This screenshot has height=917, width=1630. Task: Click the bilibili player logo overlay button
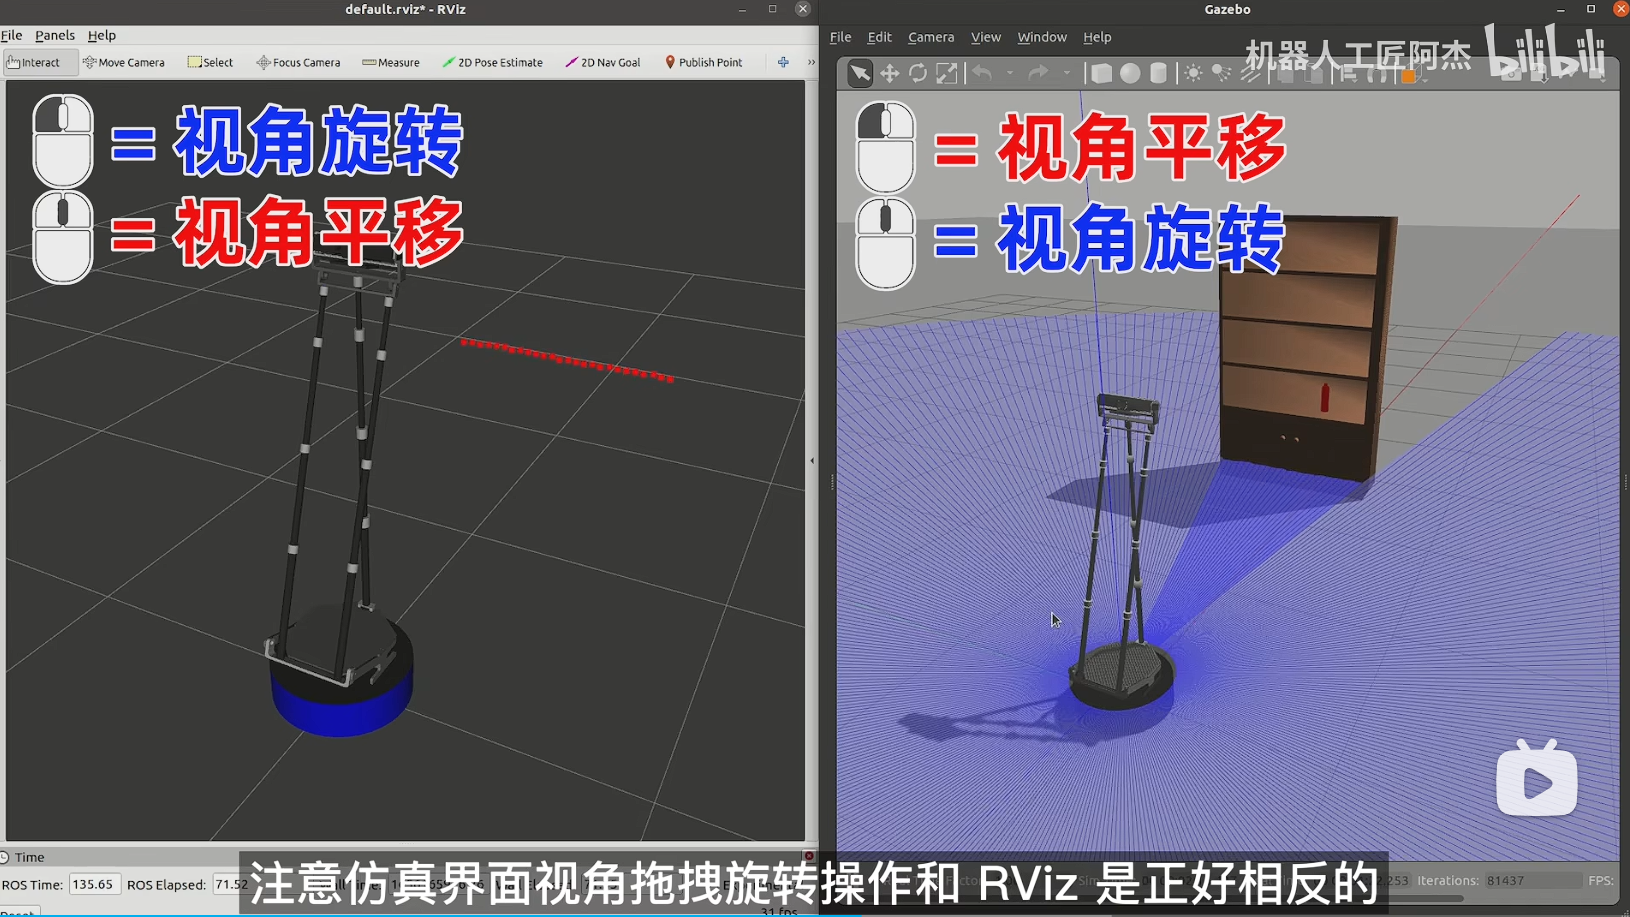[1537, 779]
